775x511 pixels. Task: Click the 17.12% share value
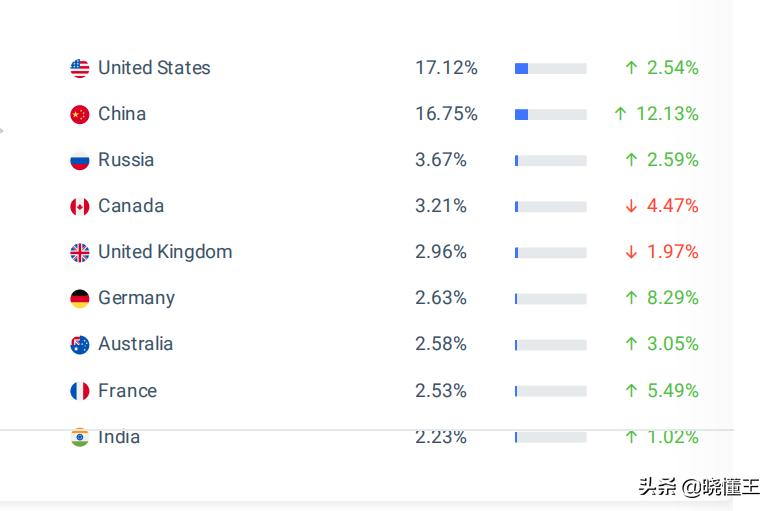coord(446,68)
